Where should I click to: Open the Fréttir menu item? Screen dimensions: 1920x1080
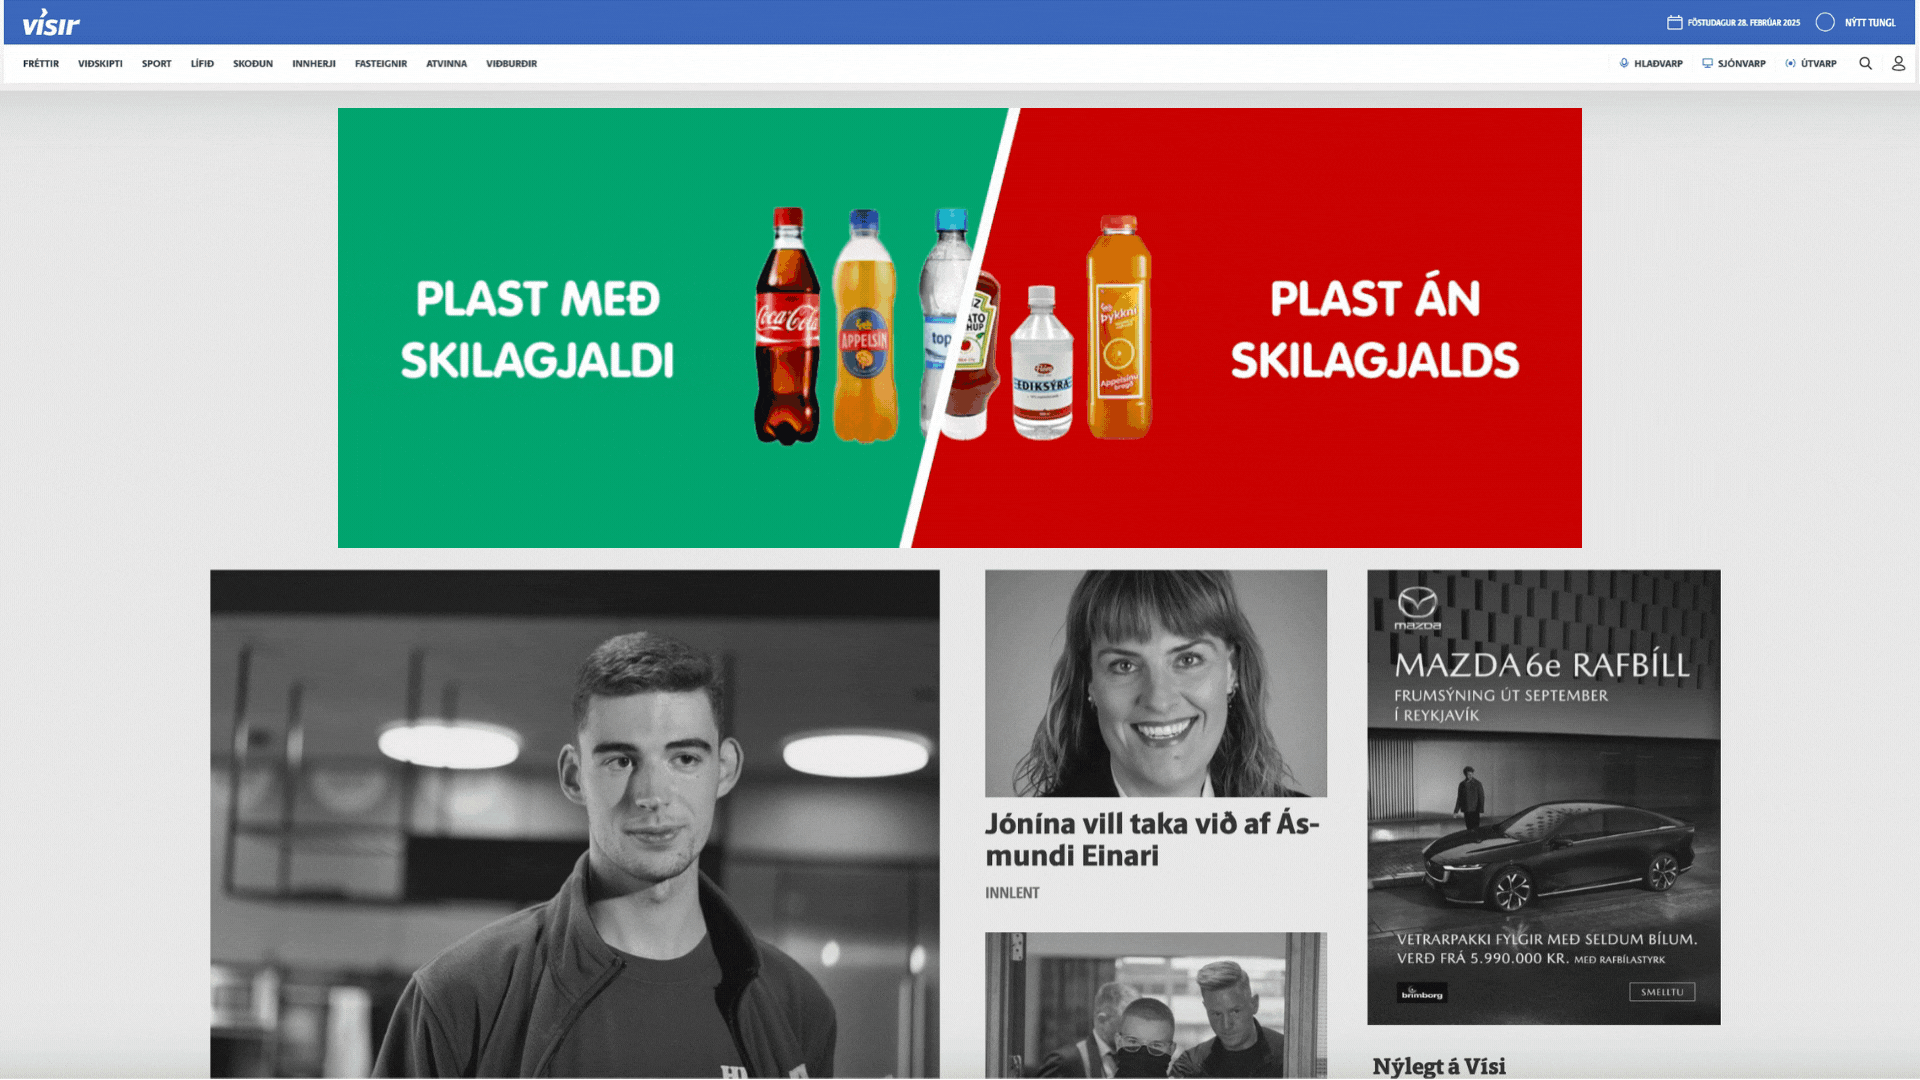click(x=41, y=63)
